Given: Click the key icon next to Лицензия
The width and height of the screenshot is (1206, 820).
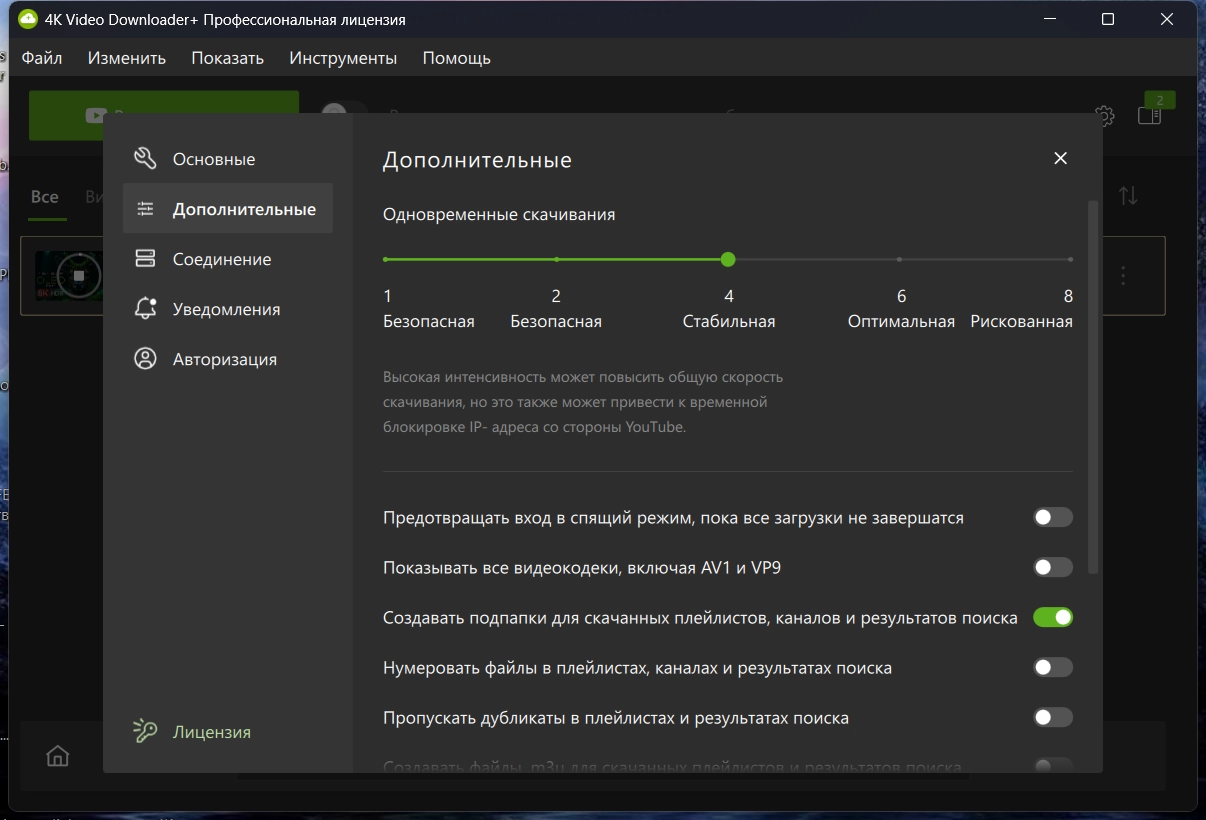Looking at the screenshot, I should pyautogui.click(x=146, y=732).
